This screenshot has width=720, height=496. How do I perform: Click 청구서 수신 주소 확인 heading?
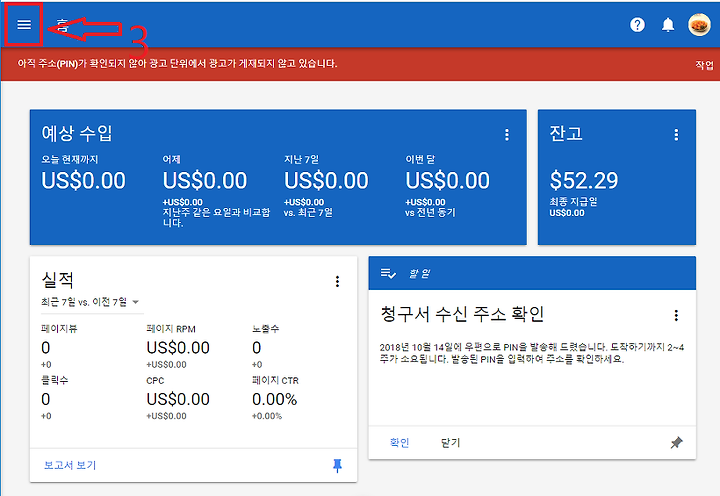[462, 314]
